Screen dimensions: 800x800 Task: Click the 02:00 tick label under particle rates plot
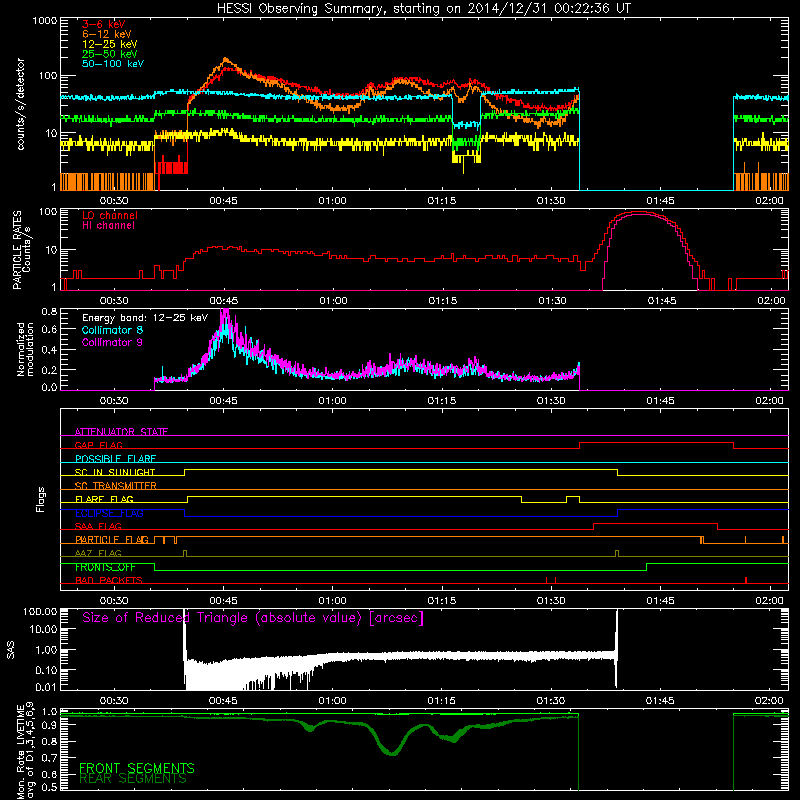pyautogui.click(x=771, y=301)
